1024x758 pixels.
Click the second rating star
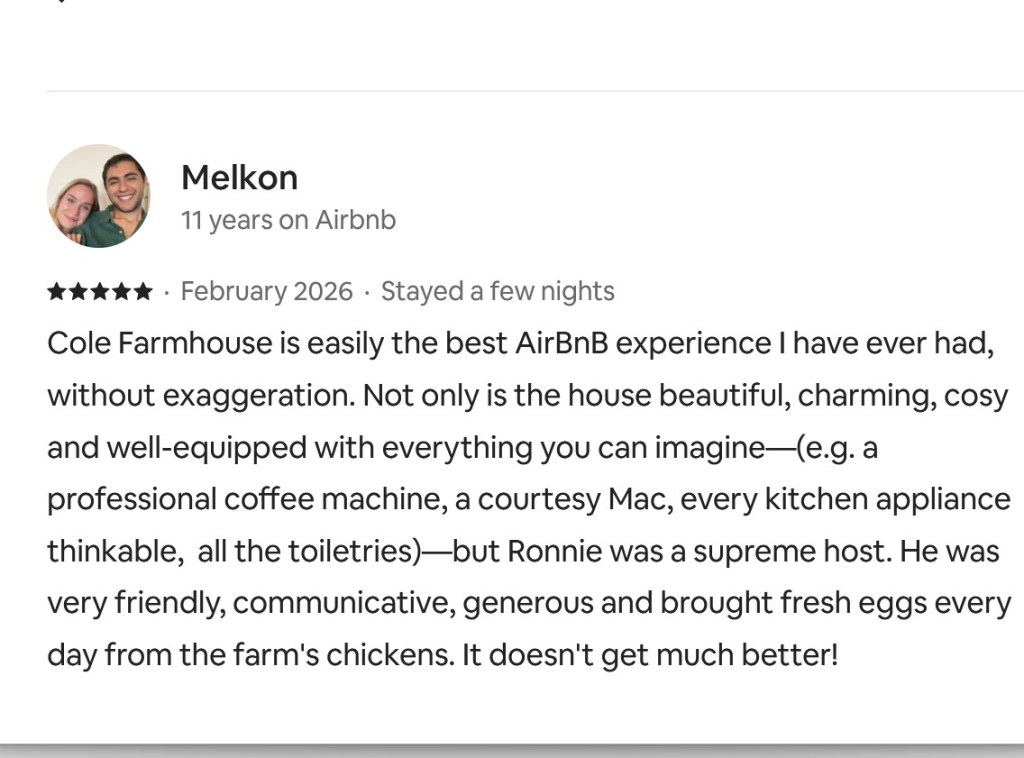[78, 292]
